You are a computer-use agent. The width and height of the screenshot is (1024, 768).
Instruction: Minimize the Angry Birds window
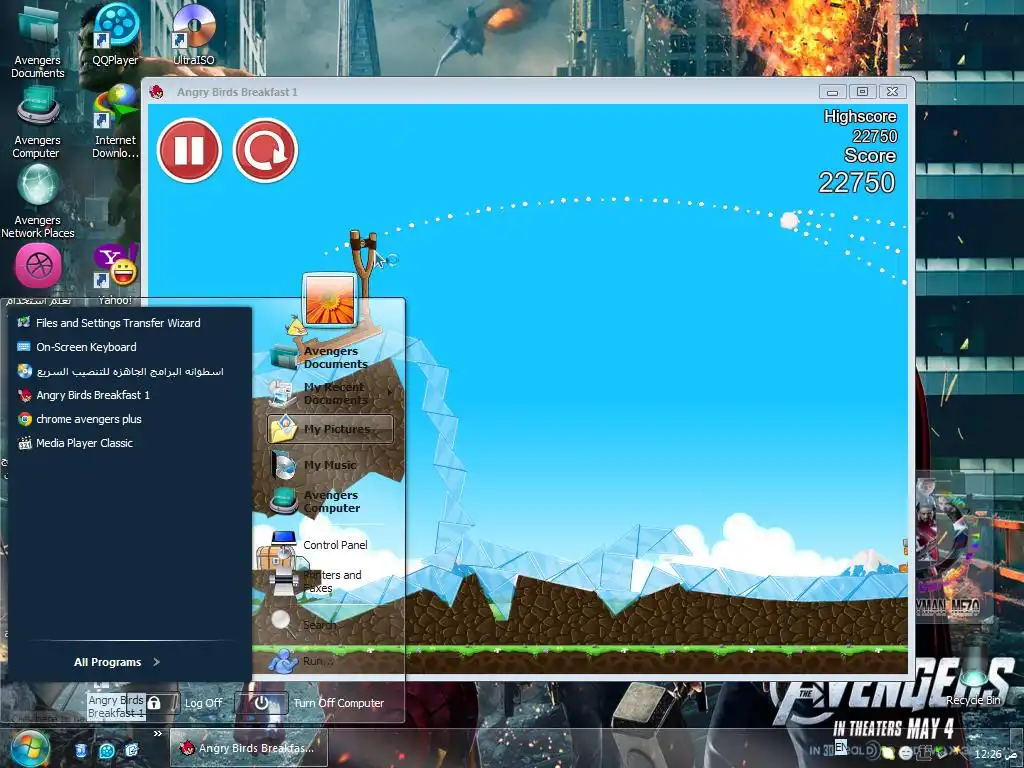[x=832, y=92]
